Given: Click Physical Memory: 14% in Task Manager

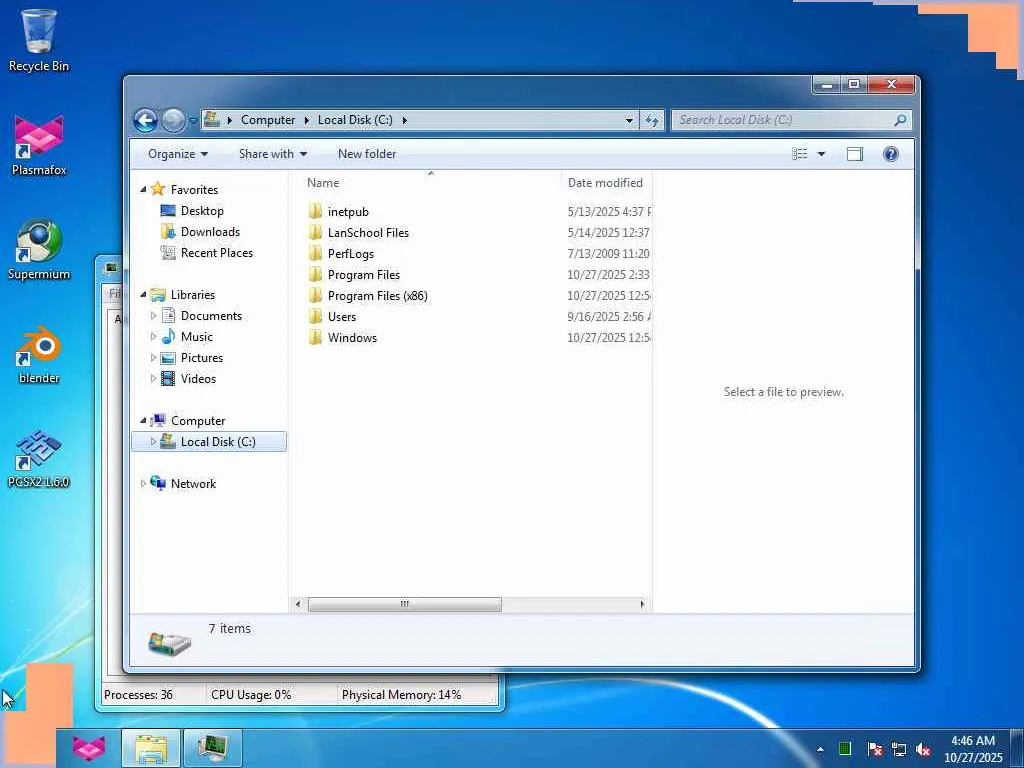Looking at the screenshot, I should 401,695.
